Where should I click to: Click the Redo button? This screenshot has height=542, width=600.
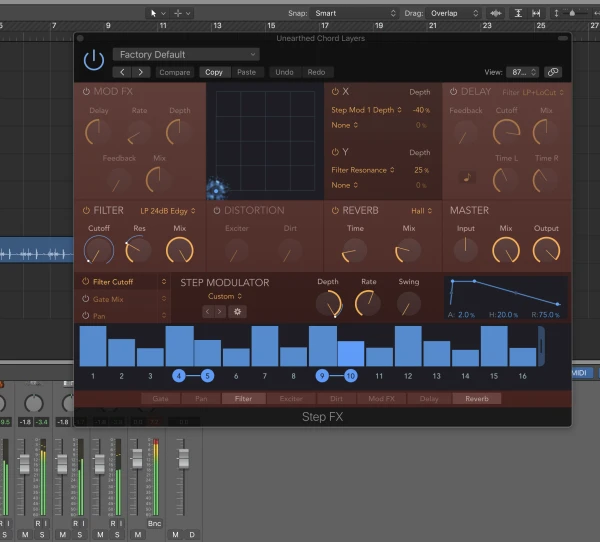(316, 72)
